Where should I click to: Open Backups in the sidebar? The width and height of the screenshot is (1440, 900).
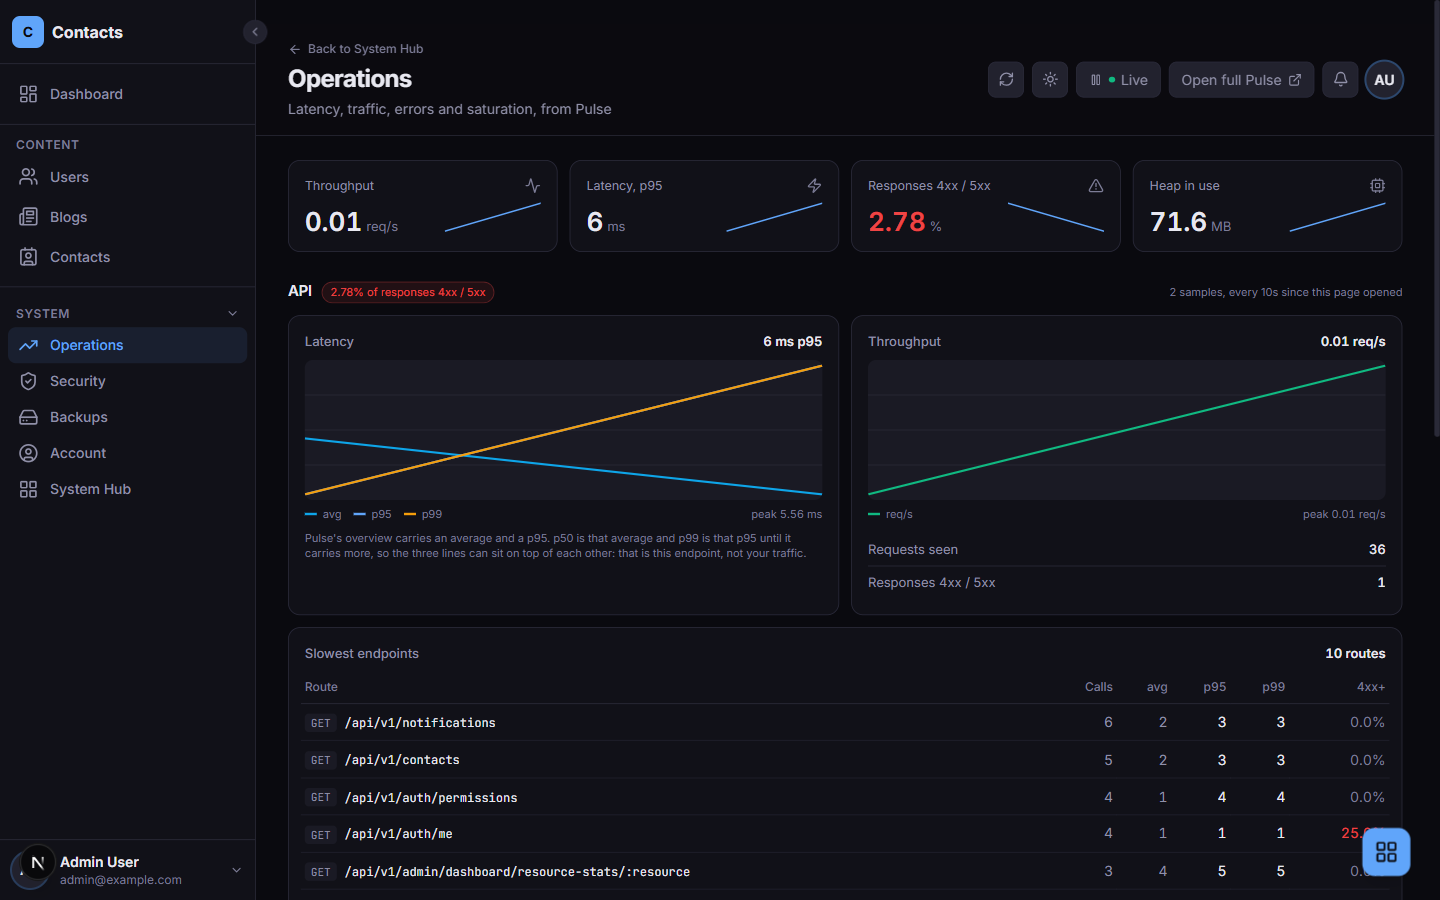point(127,417)
